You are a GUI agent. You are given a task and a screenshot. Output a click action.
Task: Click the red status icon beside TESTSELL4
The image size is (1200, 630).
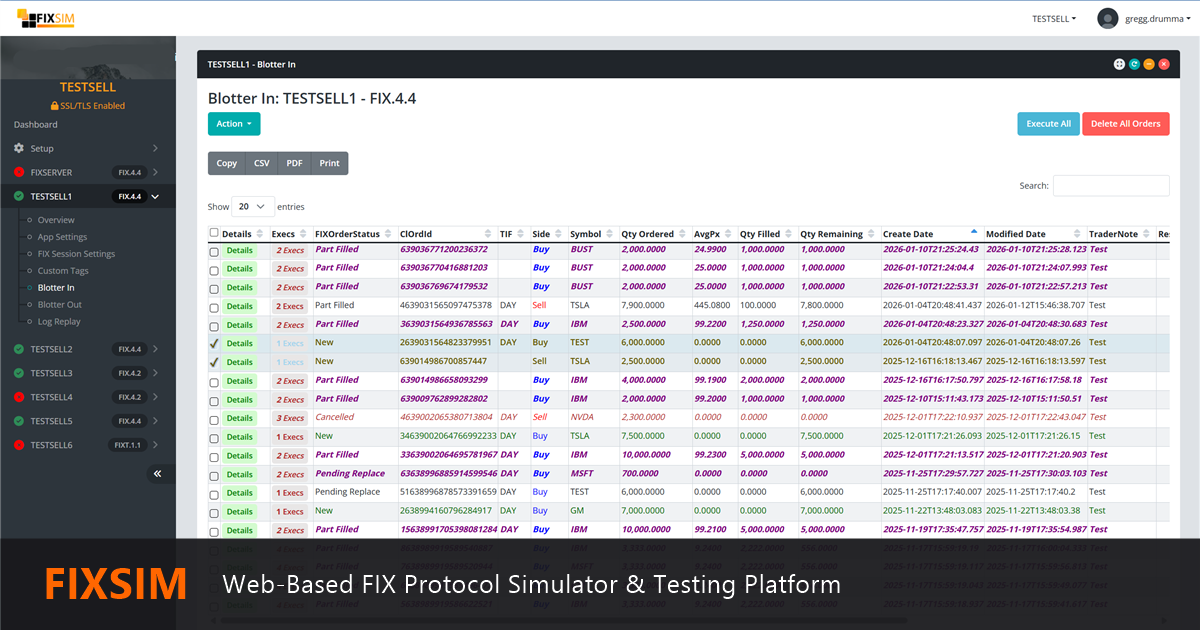(x=19, y=397)
